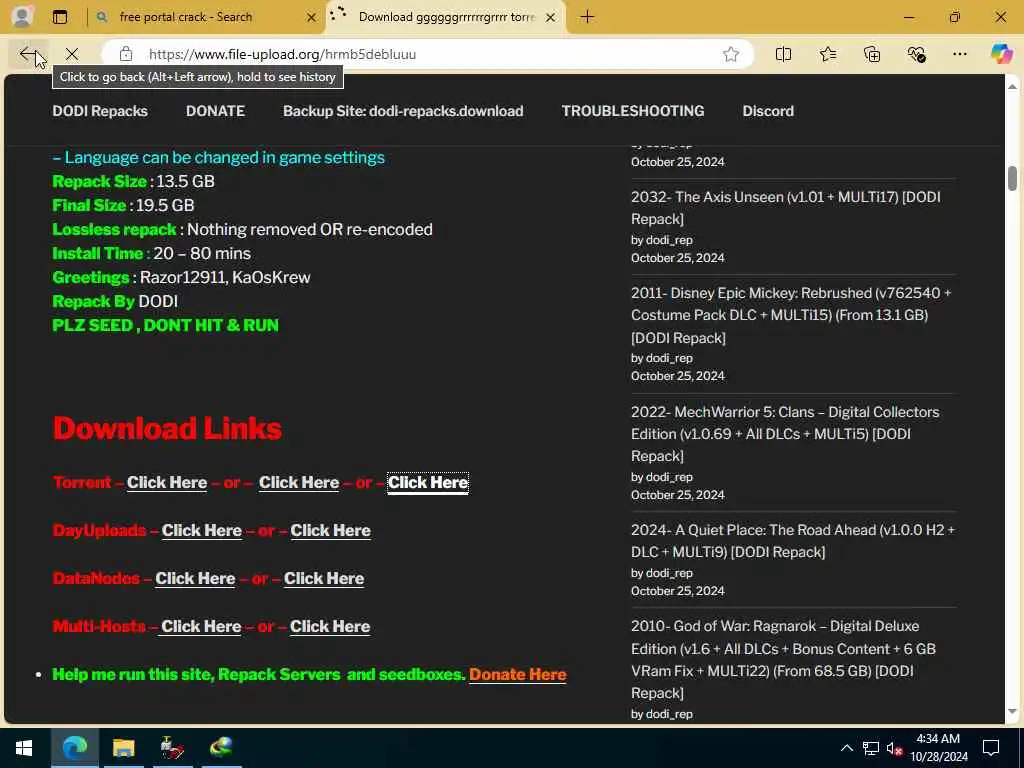1024x768 pixels.
Task: Open Disney Epic Mickey Rebrushed repack post
Action: click(x=791, y=315)
